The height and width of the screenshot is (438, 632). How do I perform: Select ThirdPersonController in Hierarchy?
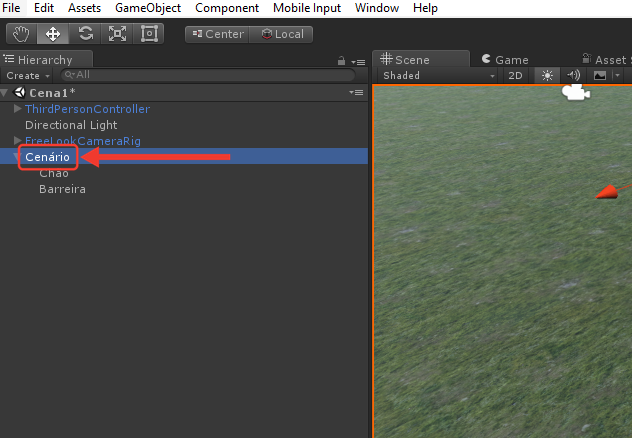(x=87, y=109)
